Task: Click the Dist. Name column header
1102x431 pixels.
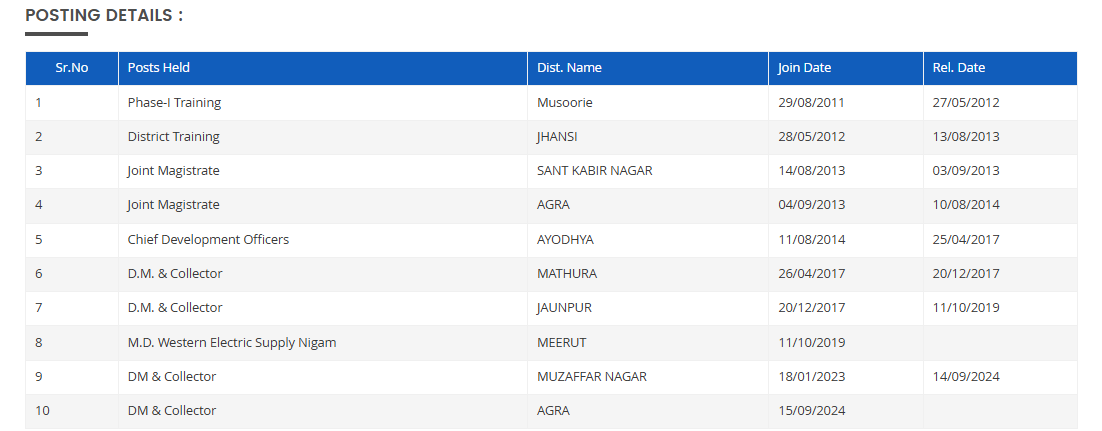Action: tap(569, 68)
